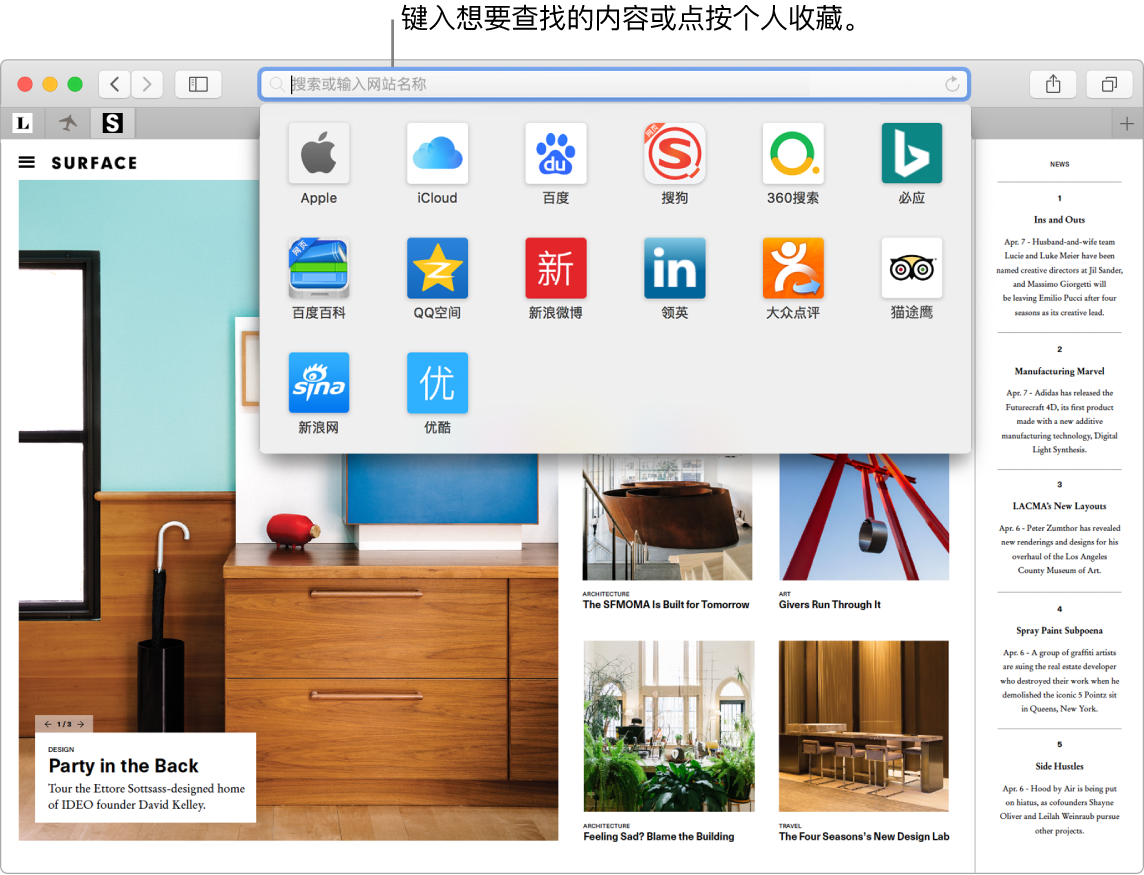1144x875 pixels.
Task: Open a new tab with the plus button
Action: (x=1126, y=122)
